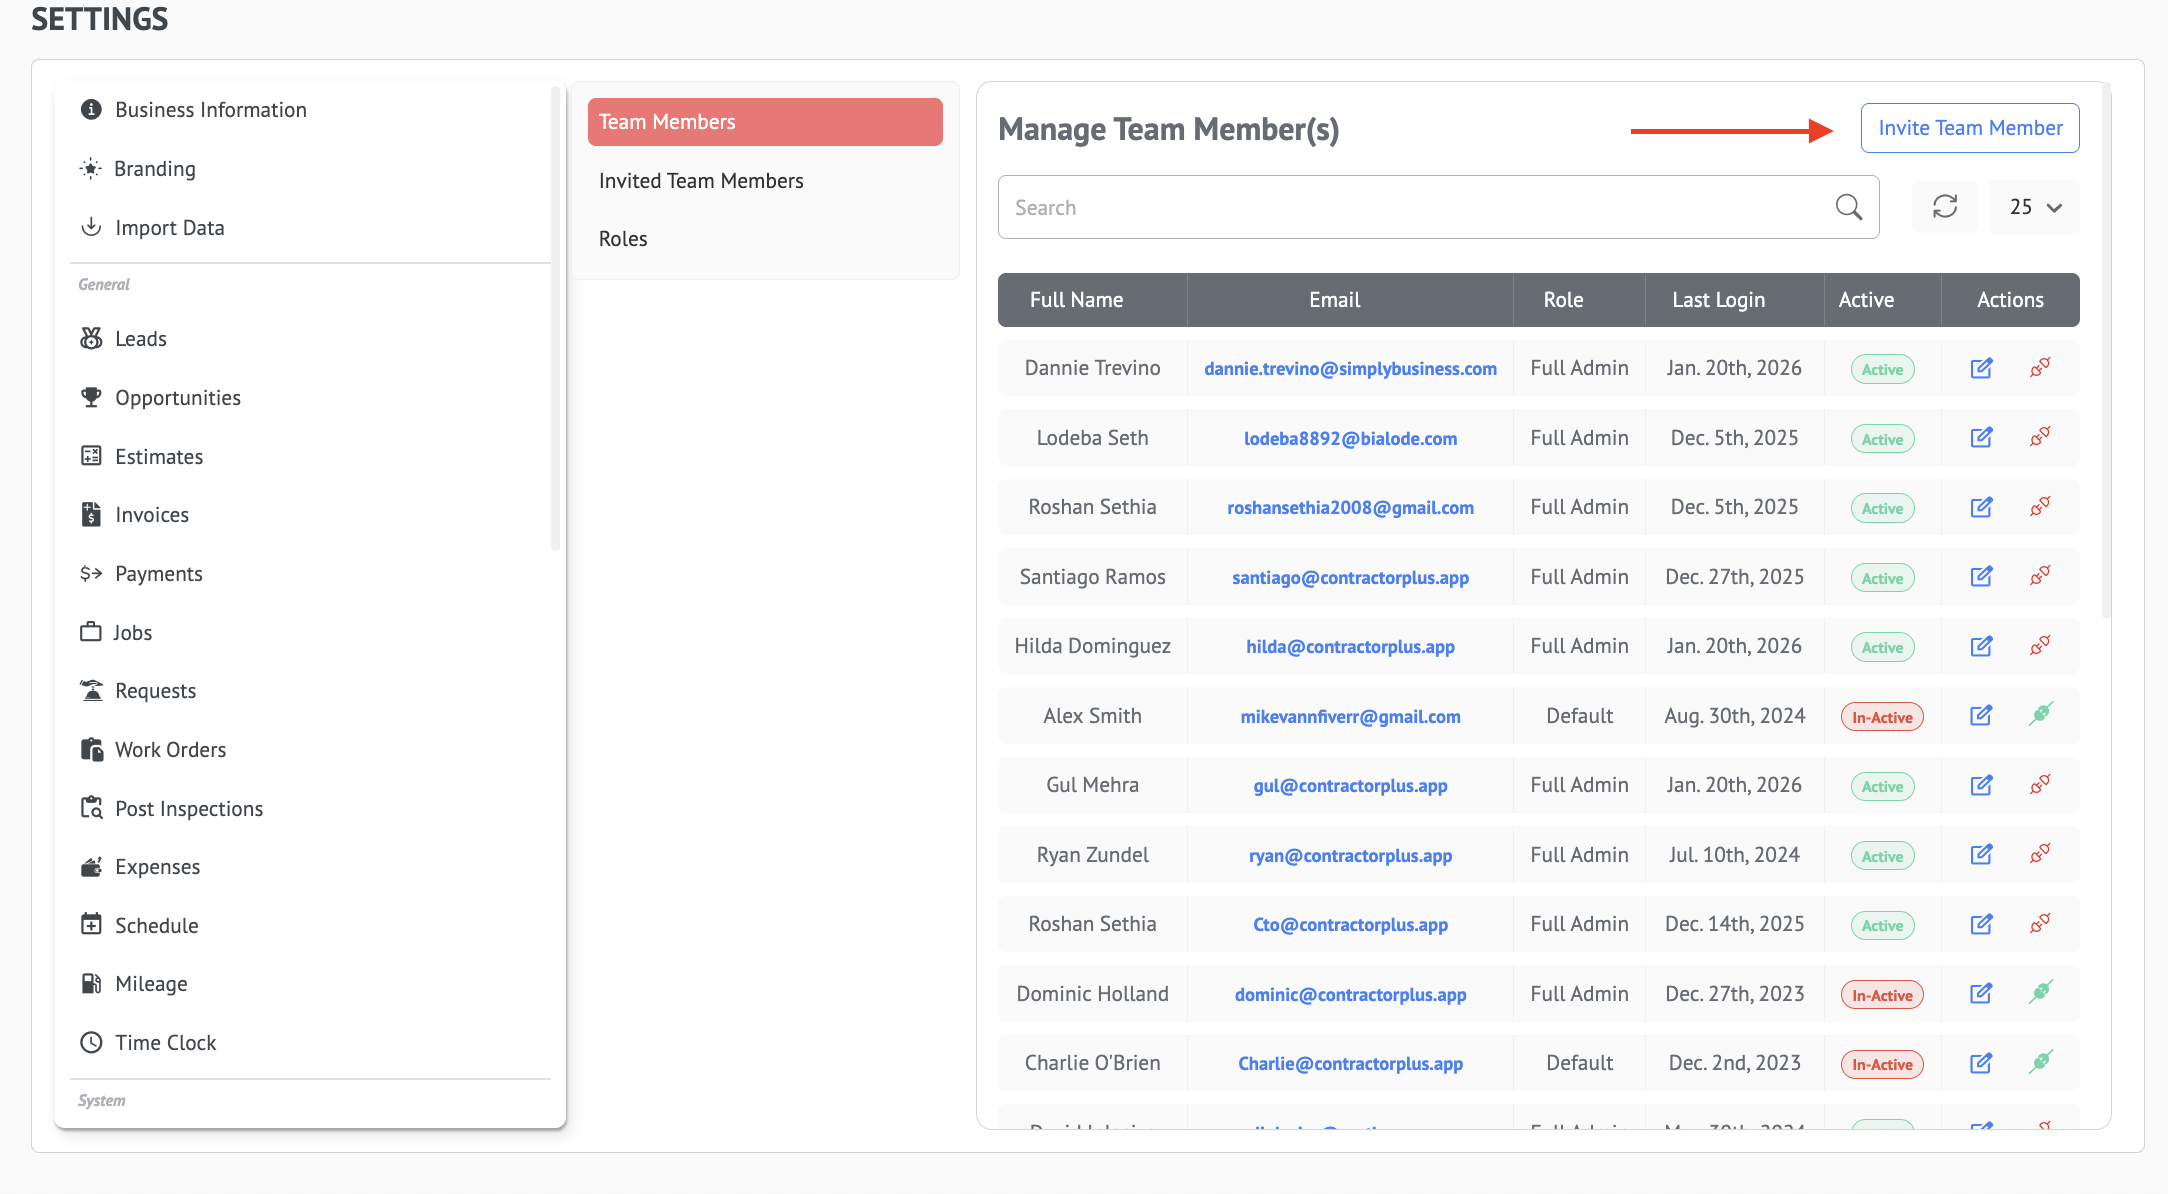This screenshot has height=1194, width=2168.
Task: Click the magnifier search icon
Action: (x=1848, y=207)
